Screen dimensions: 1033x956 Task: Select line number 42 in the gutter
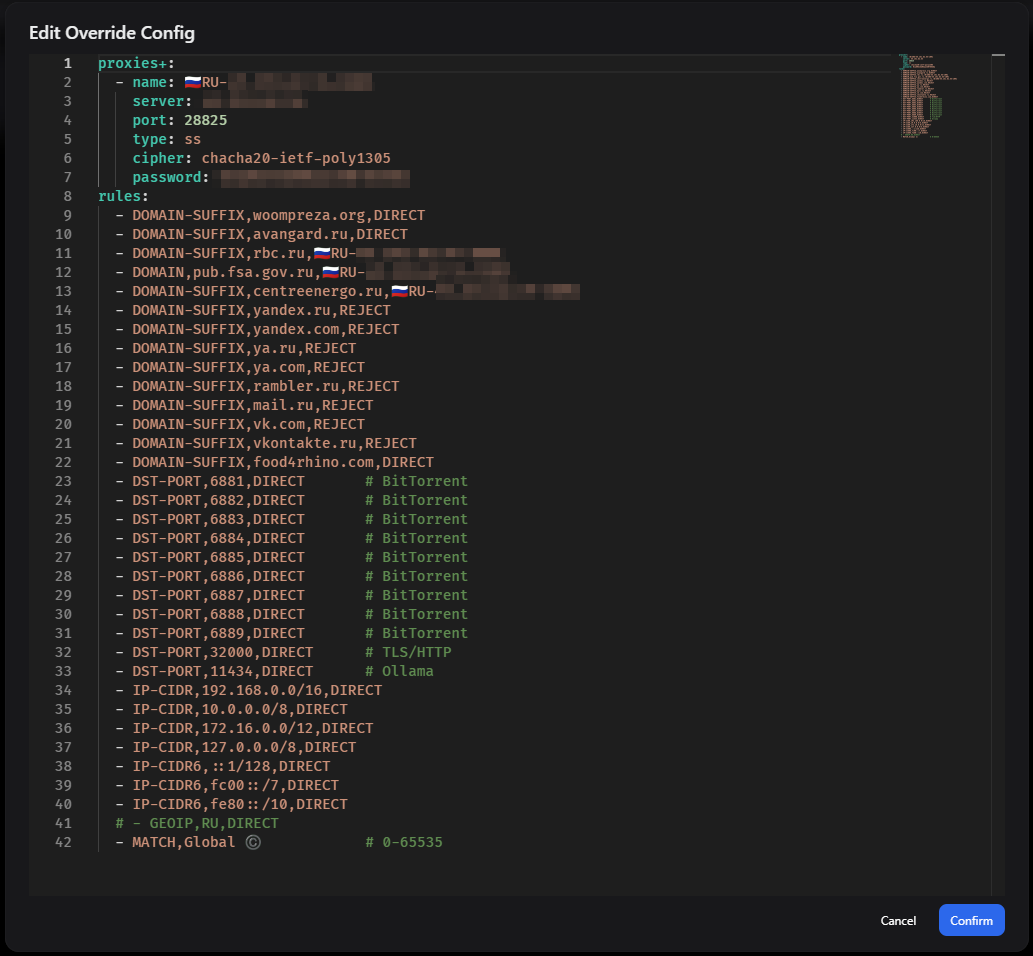tap(63, 842)
